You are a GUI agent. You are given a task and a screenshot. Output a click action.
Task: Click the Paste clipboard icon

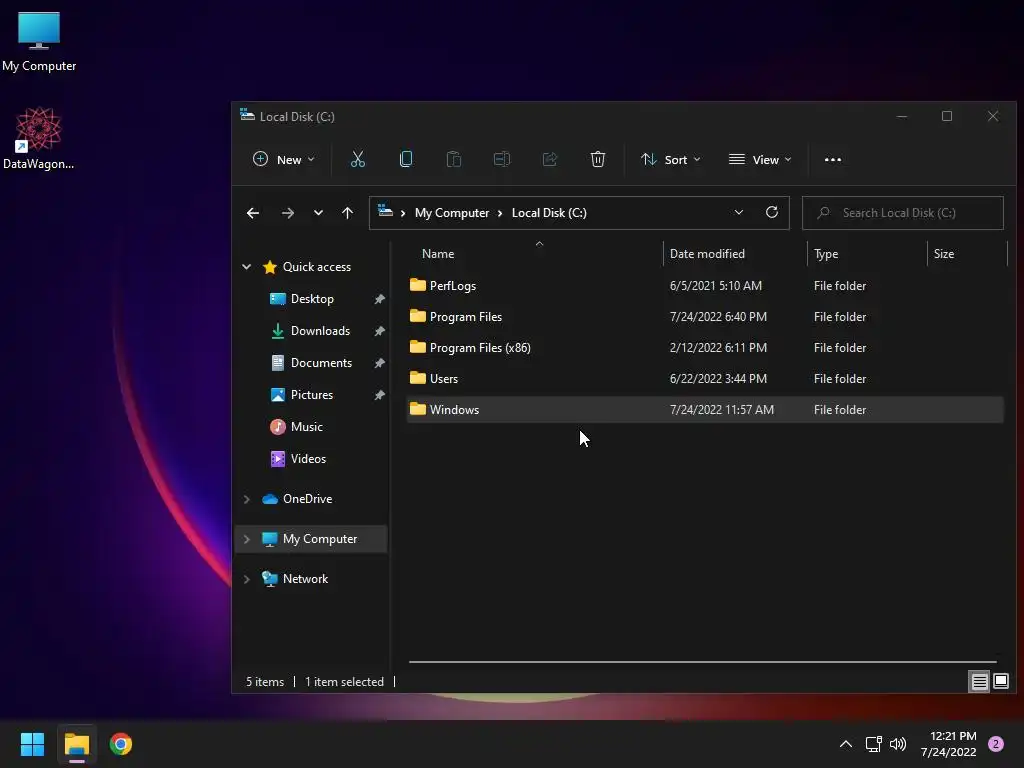(x=453, y=159)
